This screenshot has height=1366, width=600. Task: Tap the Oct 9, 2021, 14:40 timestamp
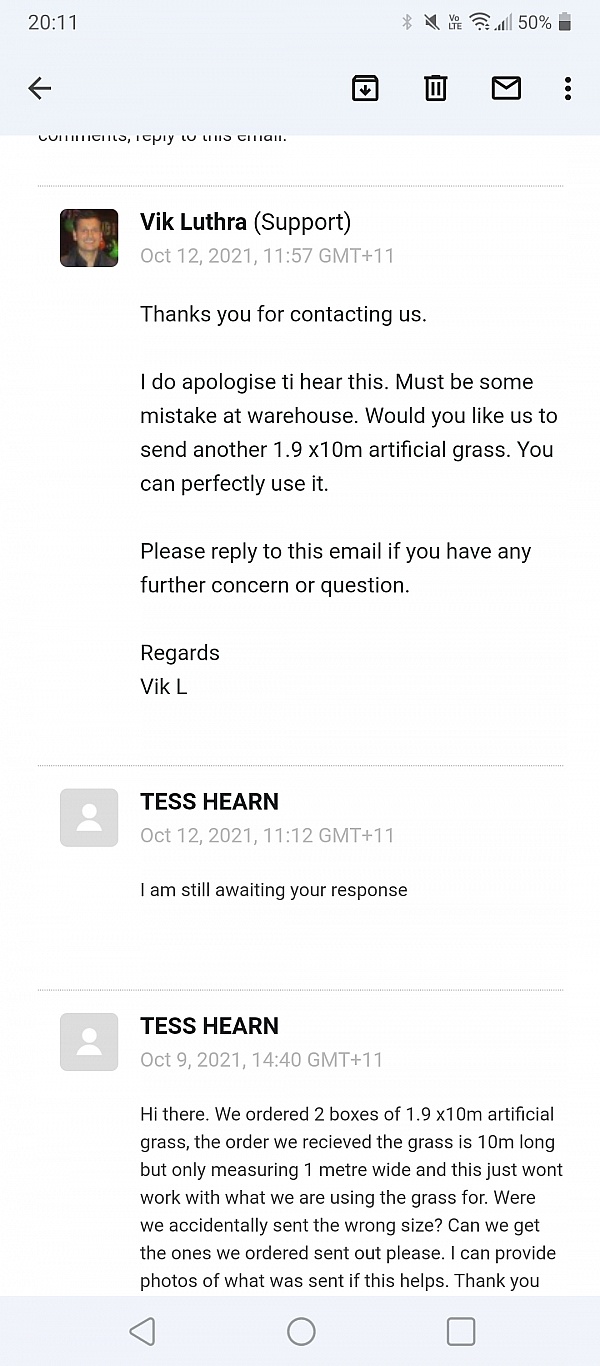[x=261, y=1060]
